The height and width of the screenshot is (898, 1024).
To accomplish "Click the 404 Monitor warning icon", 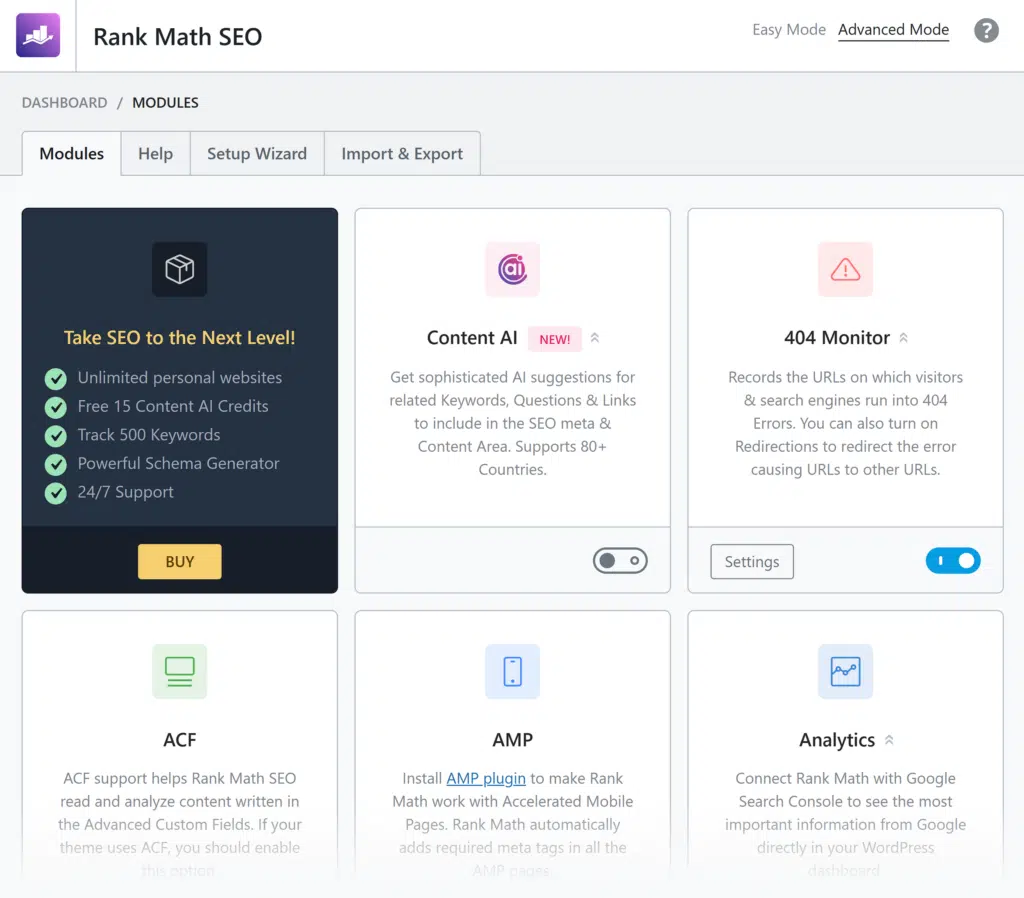I will tap(845, 269).
